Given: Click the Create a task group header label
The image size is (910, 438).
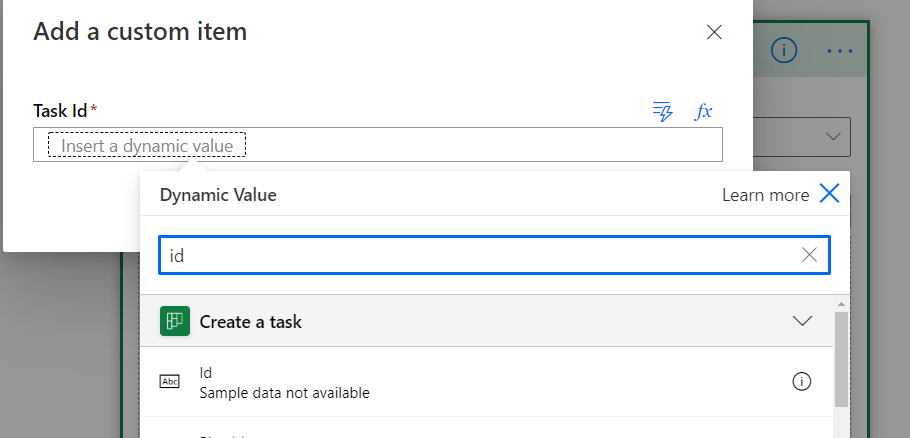Looking at the screenshot, I should pos(250,322).
